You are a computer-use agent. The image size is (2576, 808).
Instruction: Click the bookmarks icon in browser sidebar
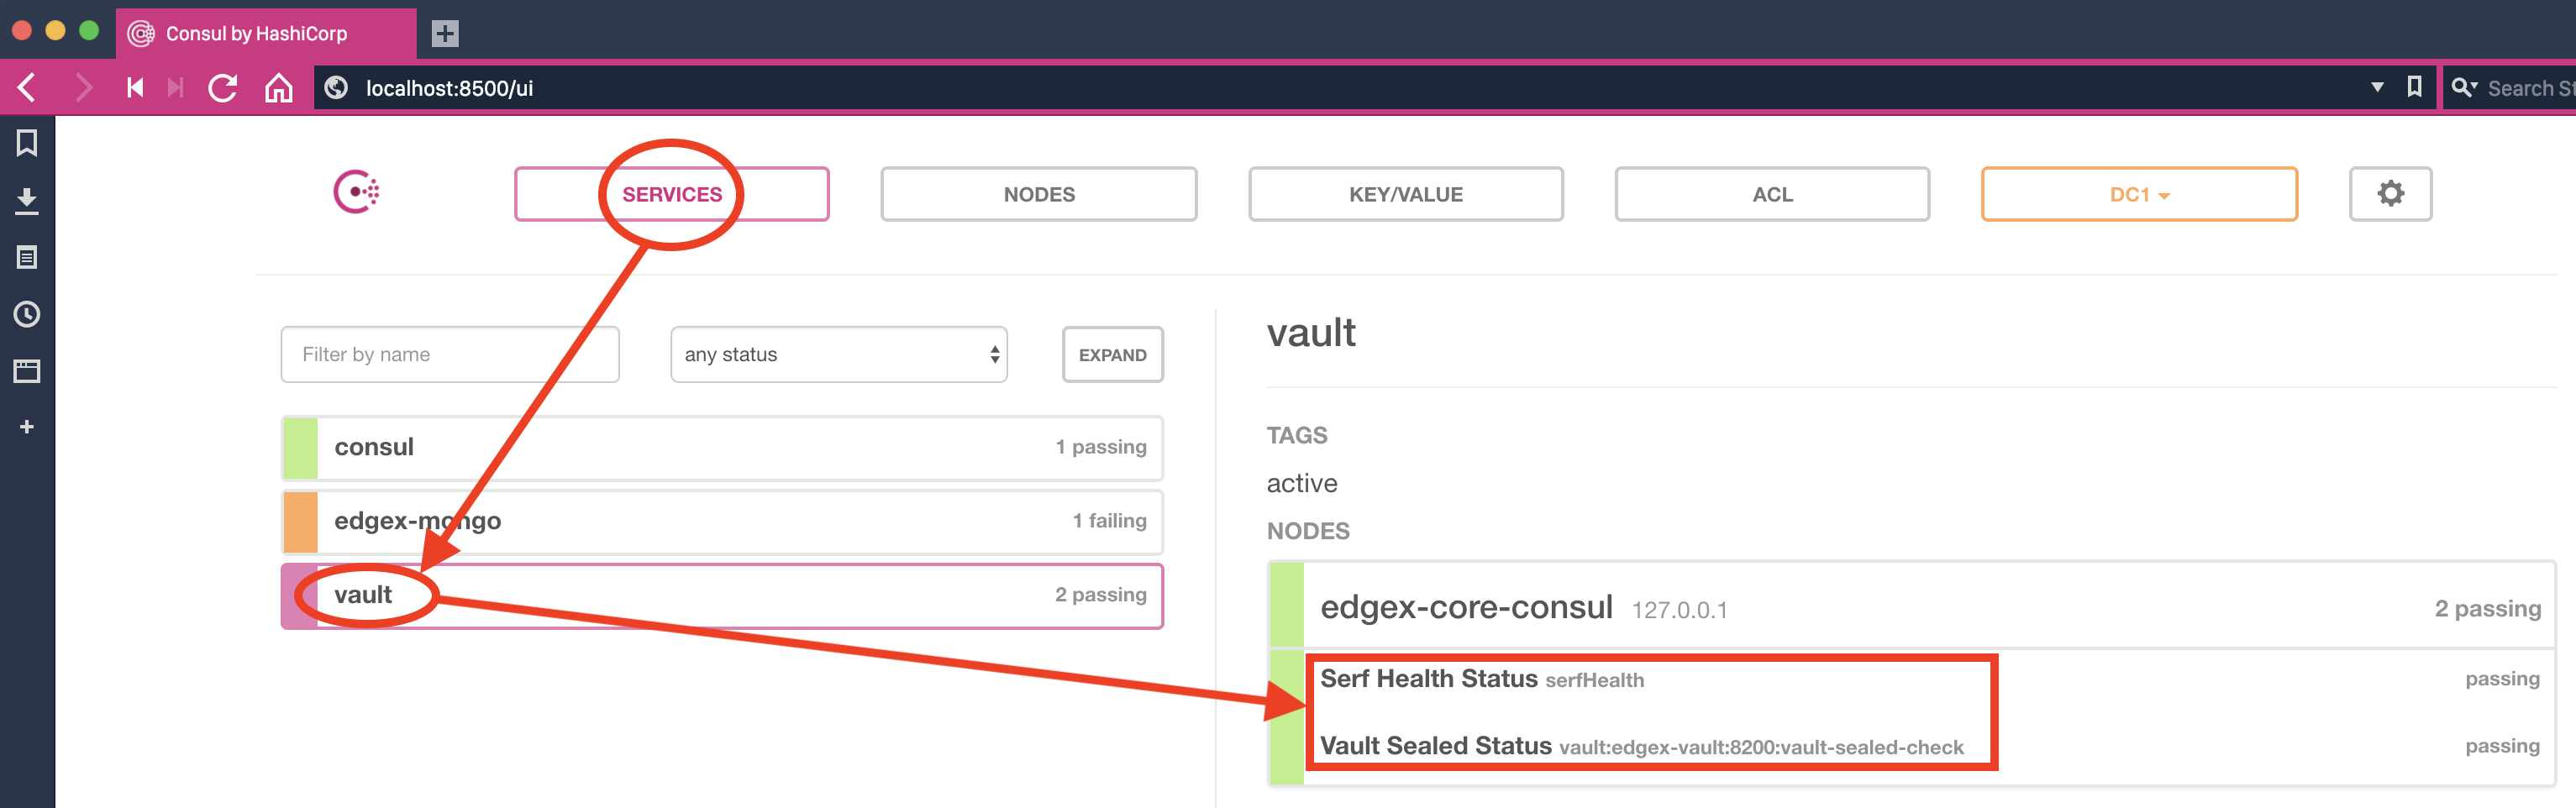tap(26, 142)
